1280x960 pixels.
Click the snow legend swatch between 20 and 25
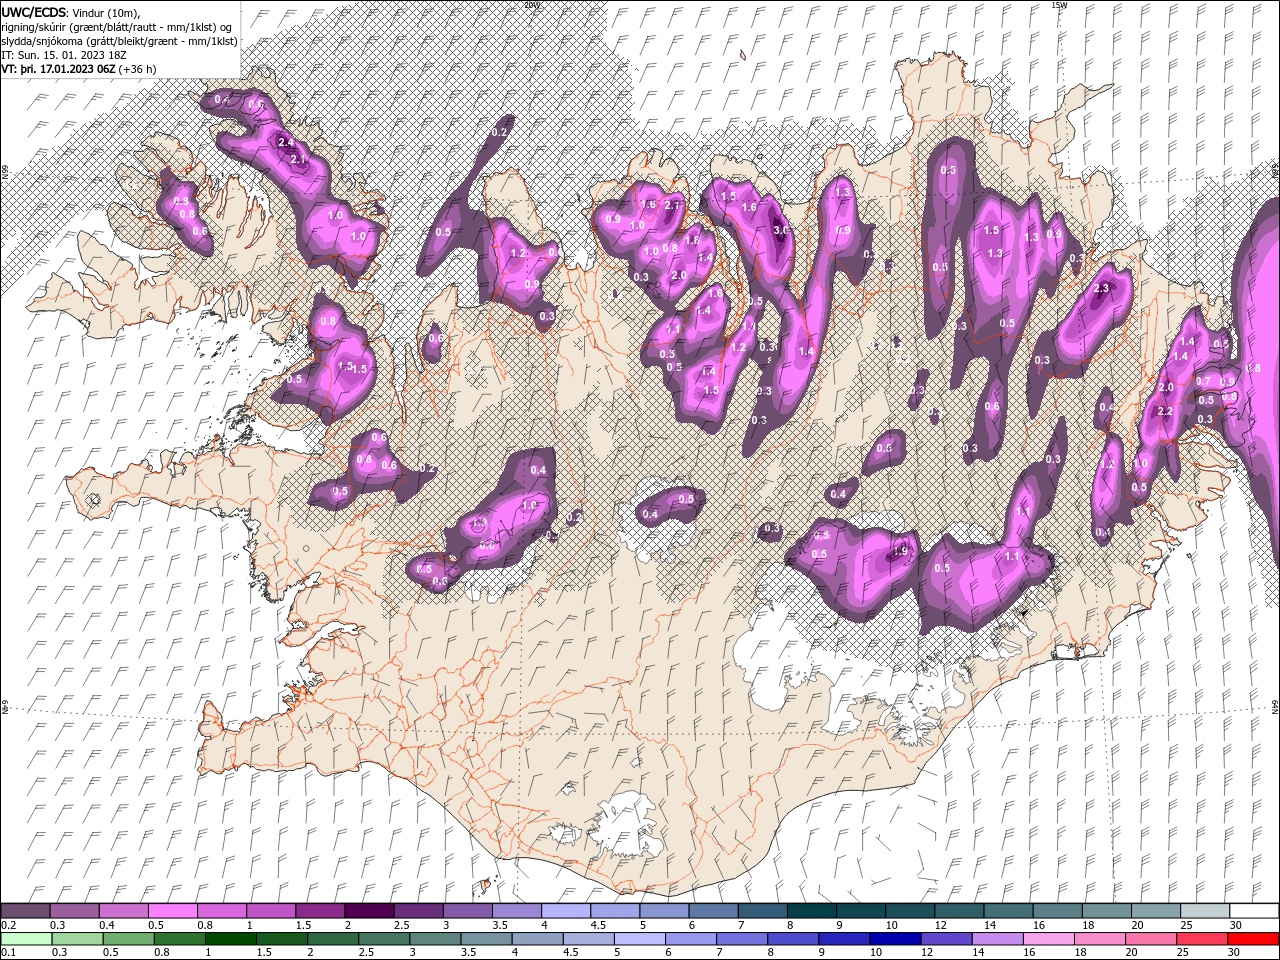coord(1155,911)
